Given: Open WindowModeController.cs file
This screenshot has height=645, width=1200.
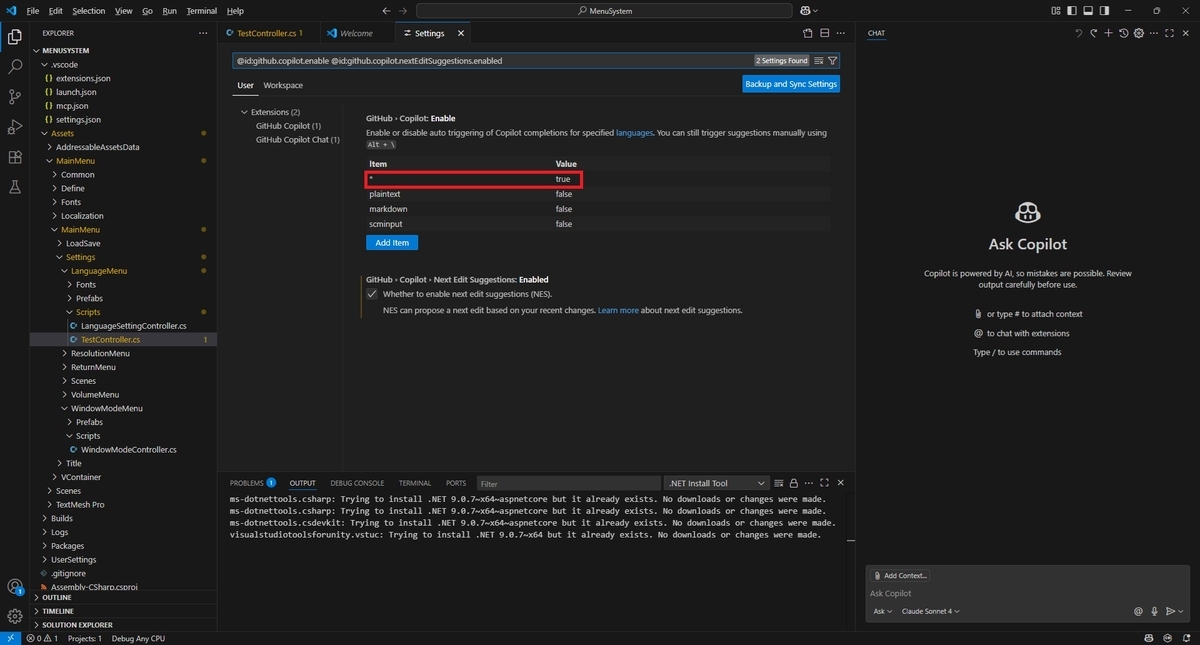Looking at the screenshot, I should coord(129,450).
